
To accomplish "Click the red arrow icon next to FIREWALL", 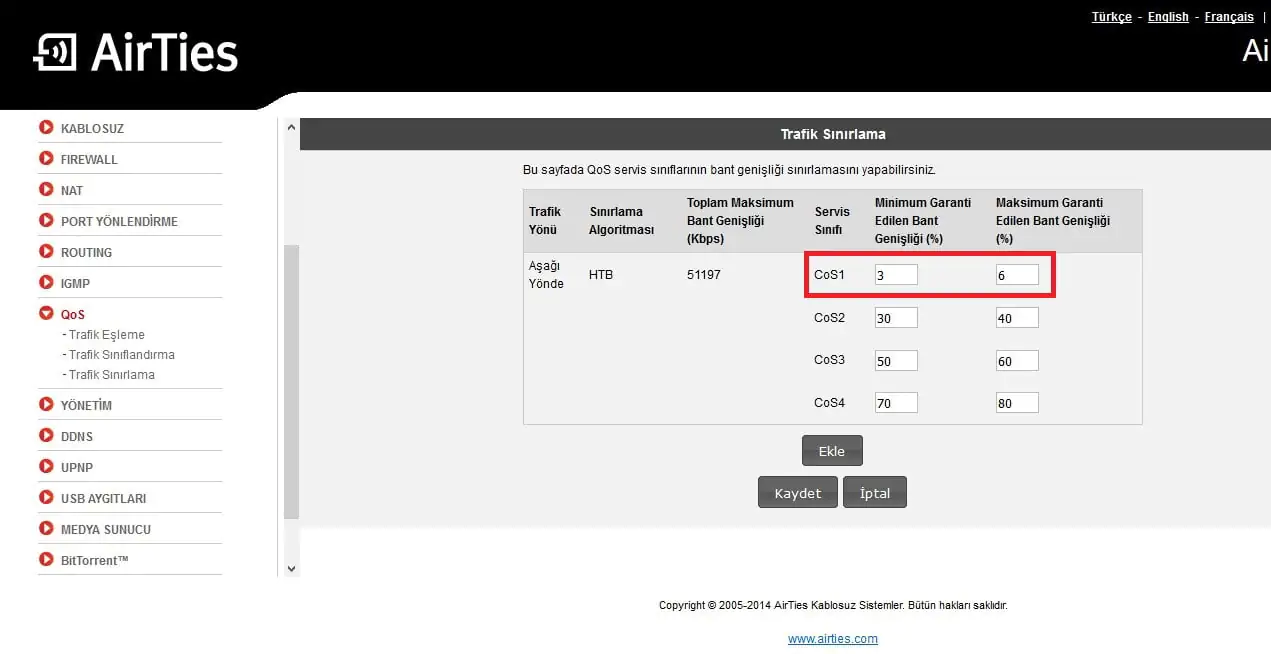I will 46,158.
